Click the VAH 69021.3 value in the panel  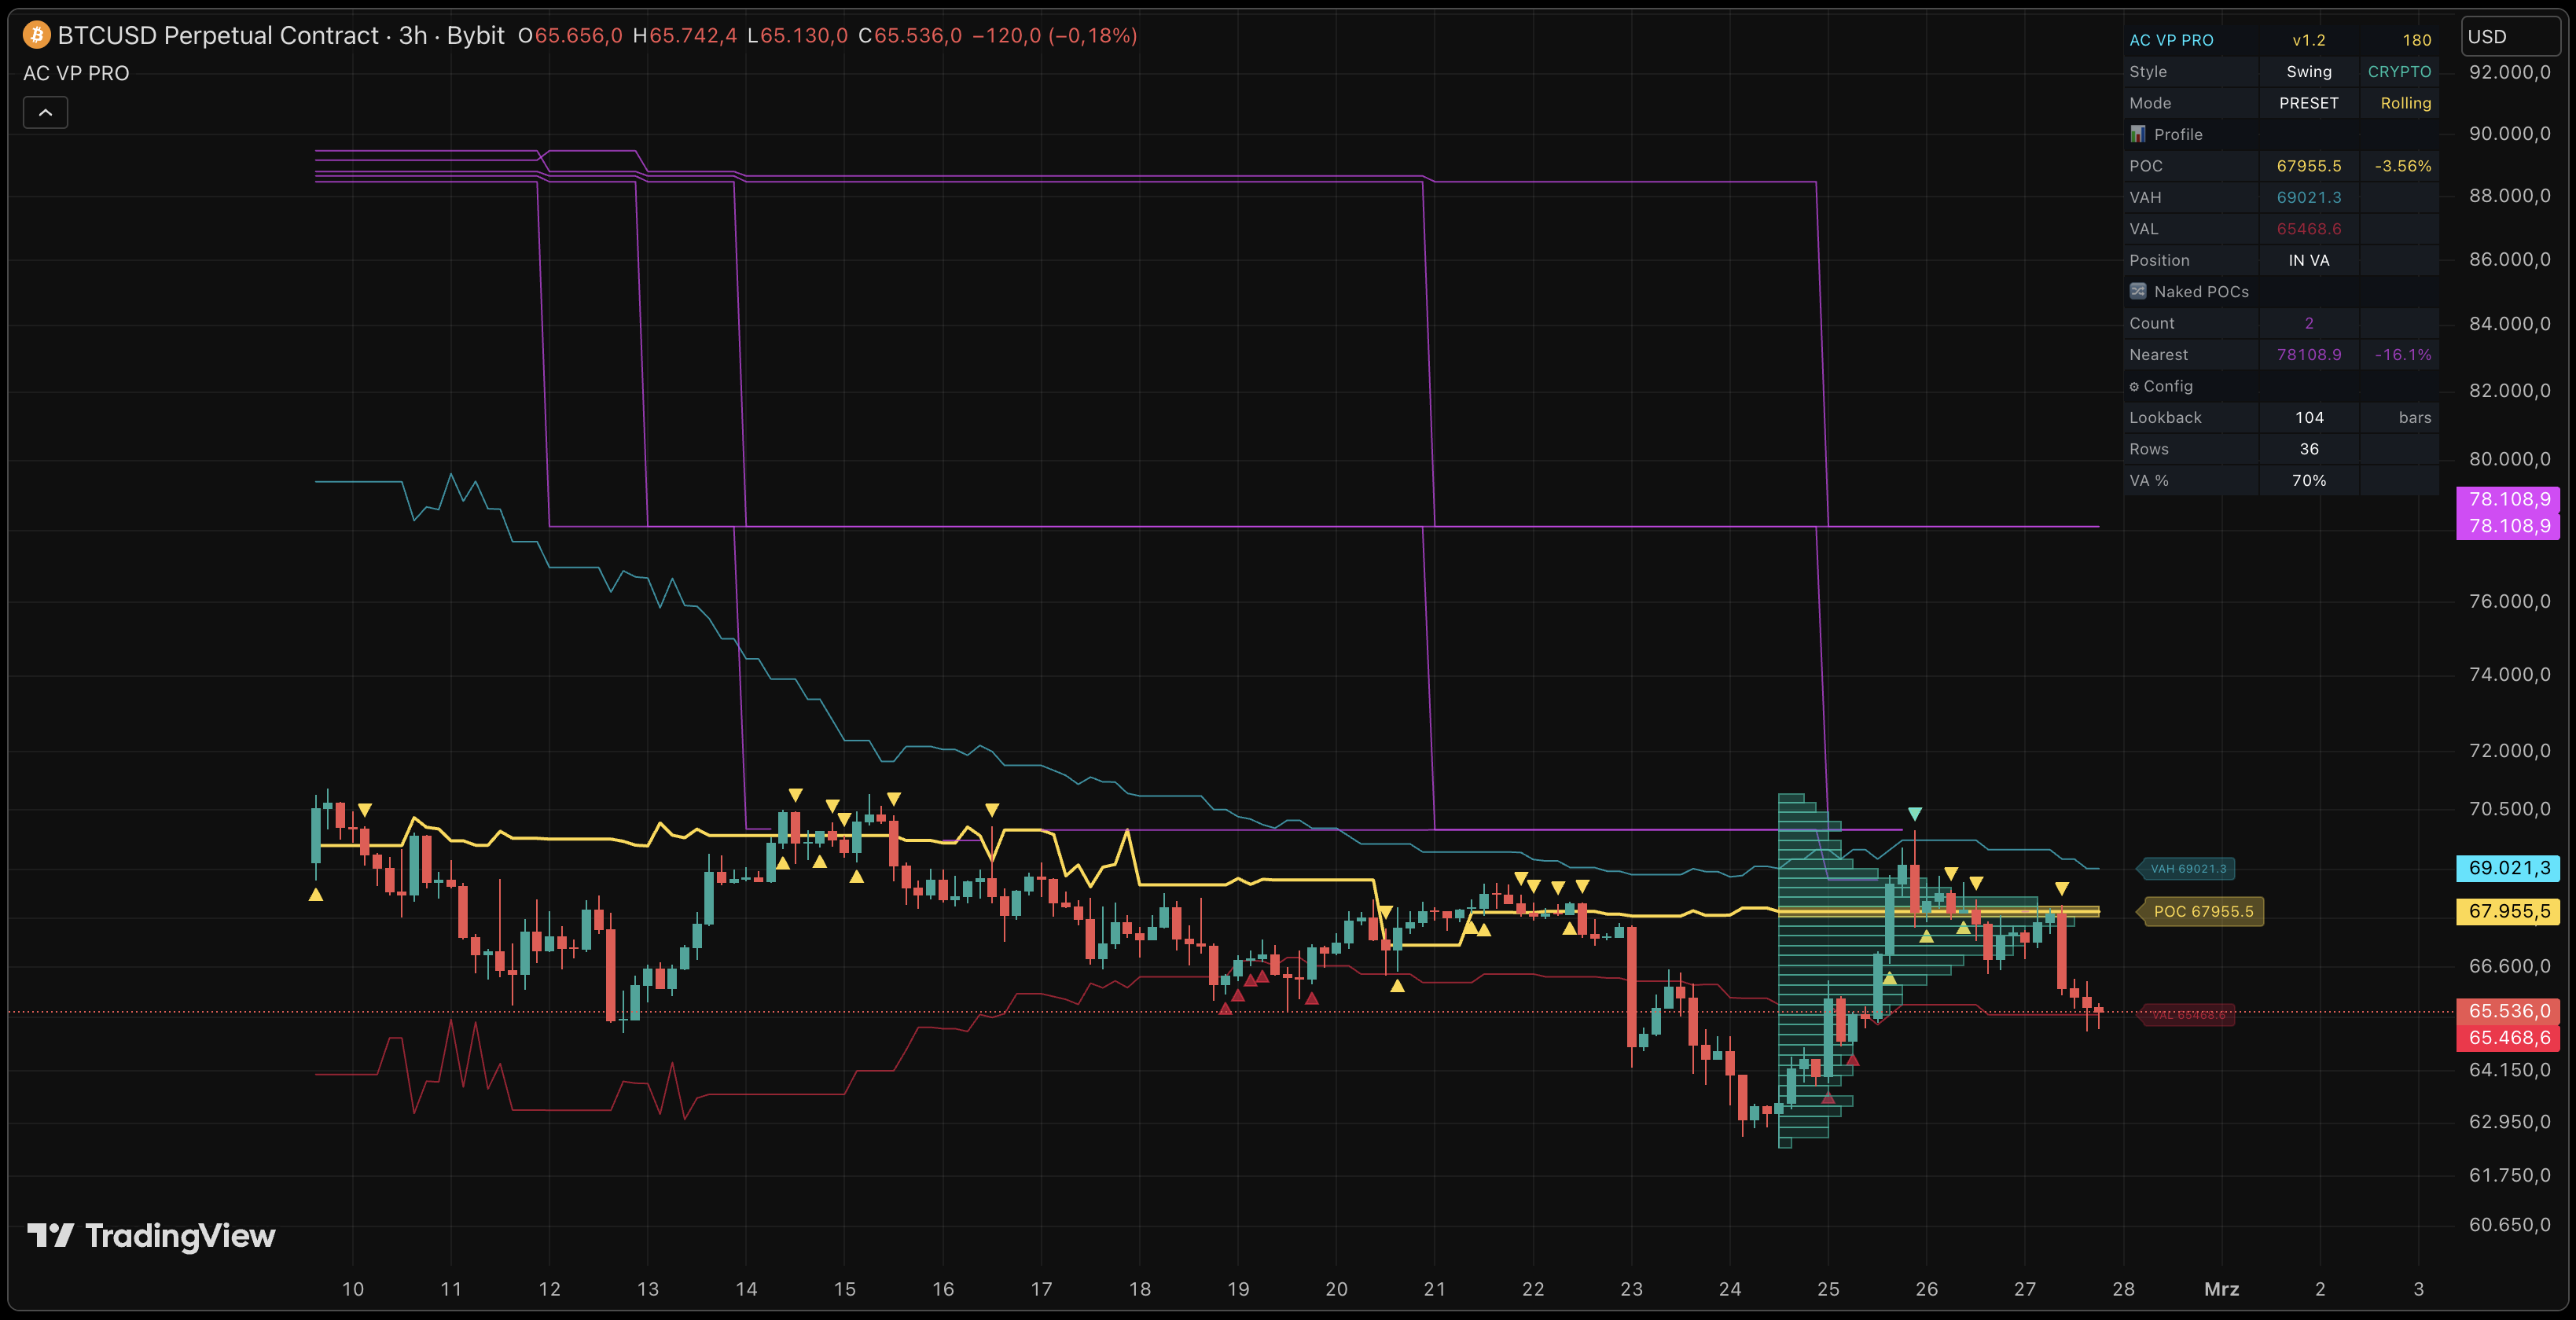tap(2309, 197)
